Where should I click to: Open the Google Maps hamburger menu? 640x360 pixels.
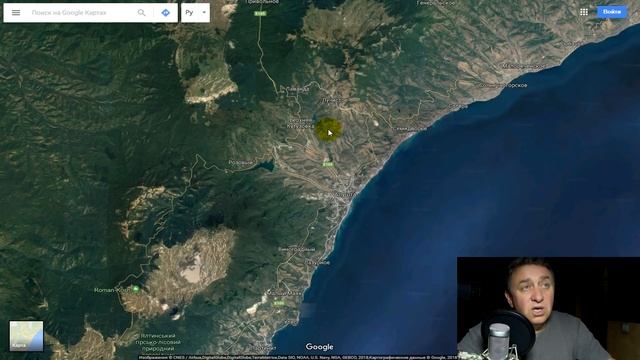click(x=16, y=13)
